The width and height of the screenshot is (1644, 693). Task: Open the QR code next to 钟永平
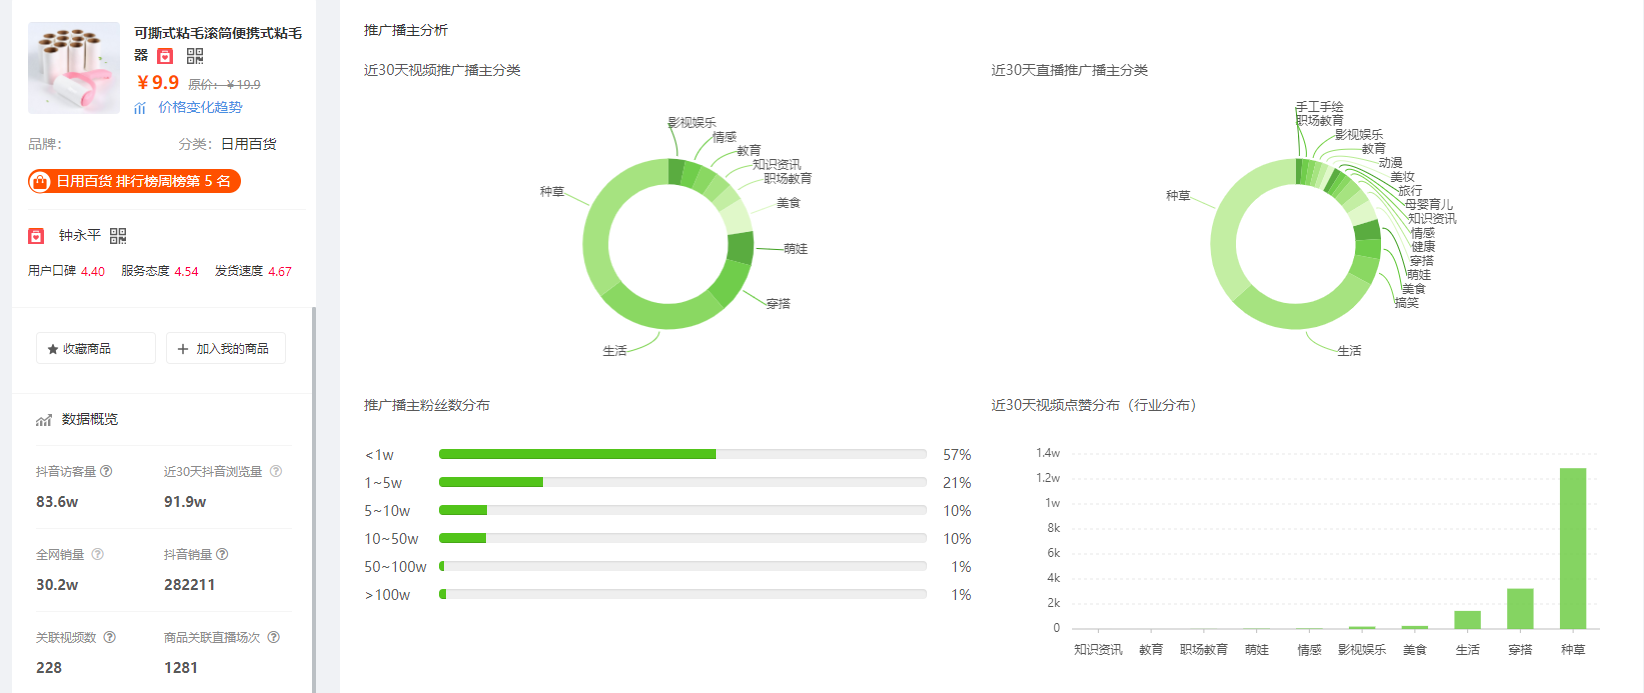pyautogui.click(x=118, y=236)
